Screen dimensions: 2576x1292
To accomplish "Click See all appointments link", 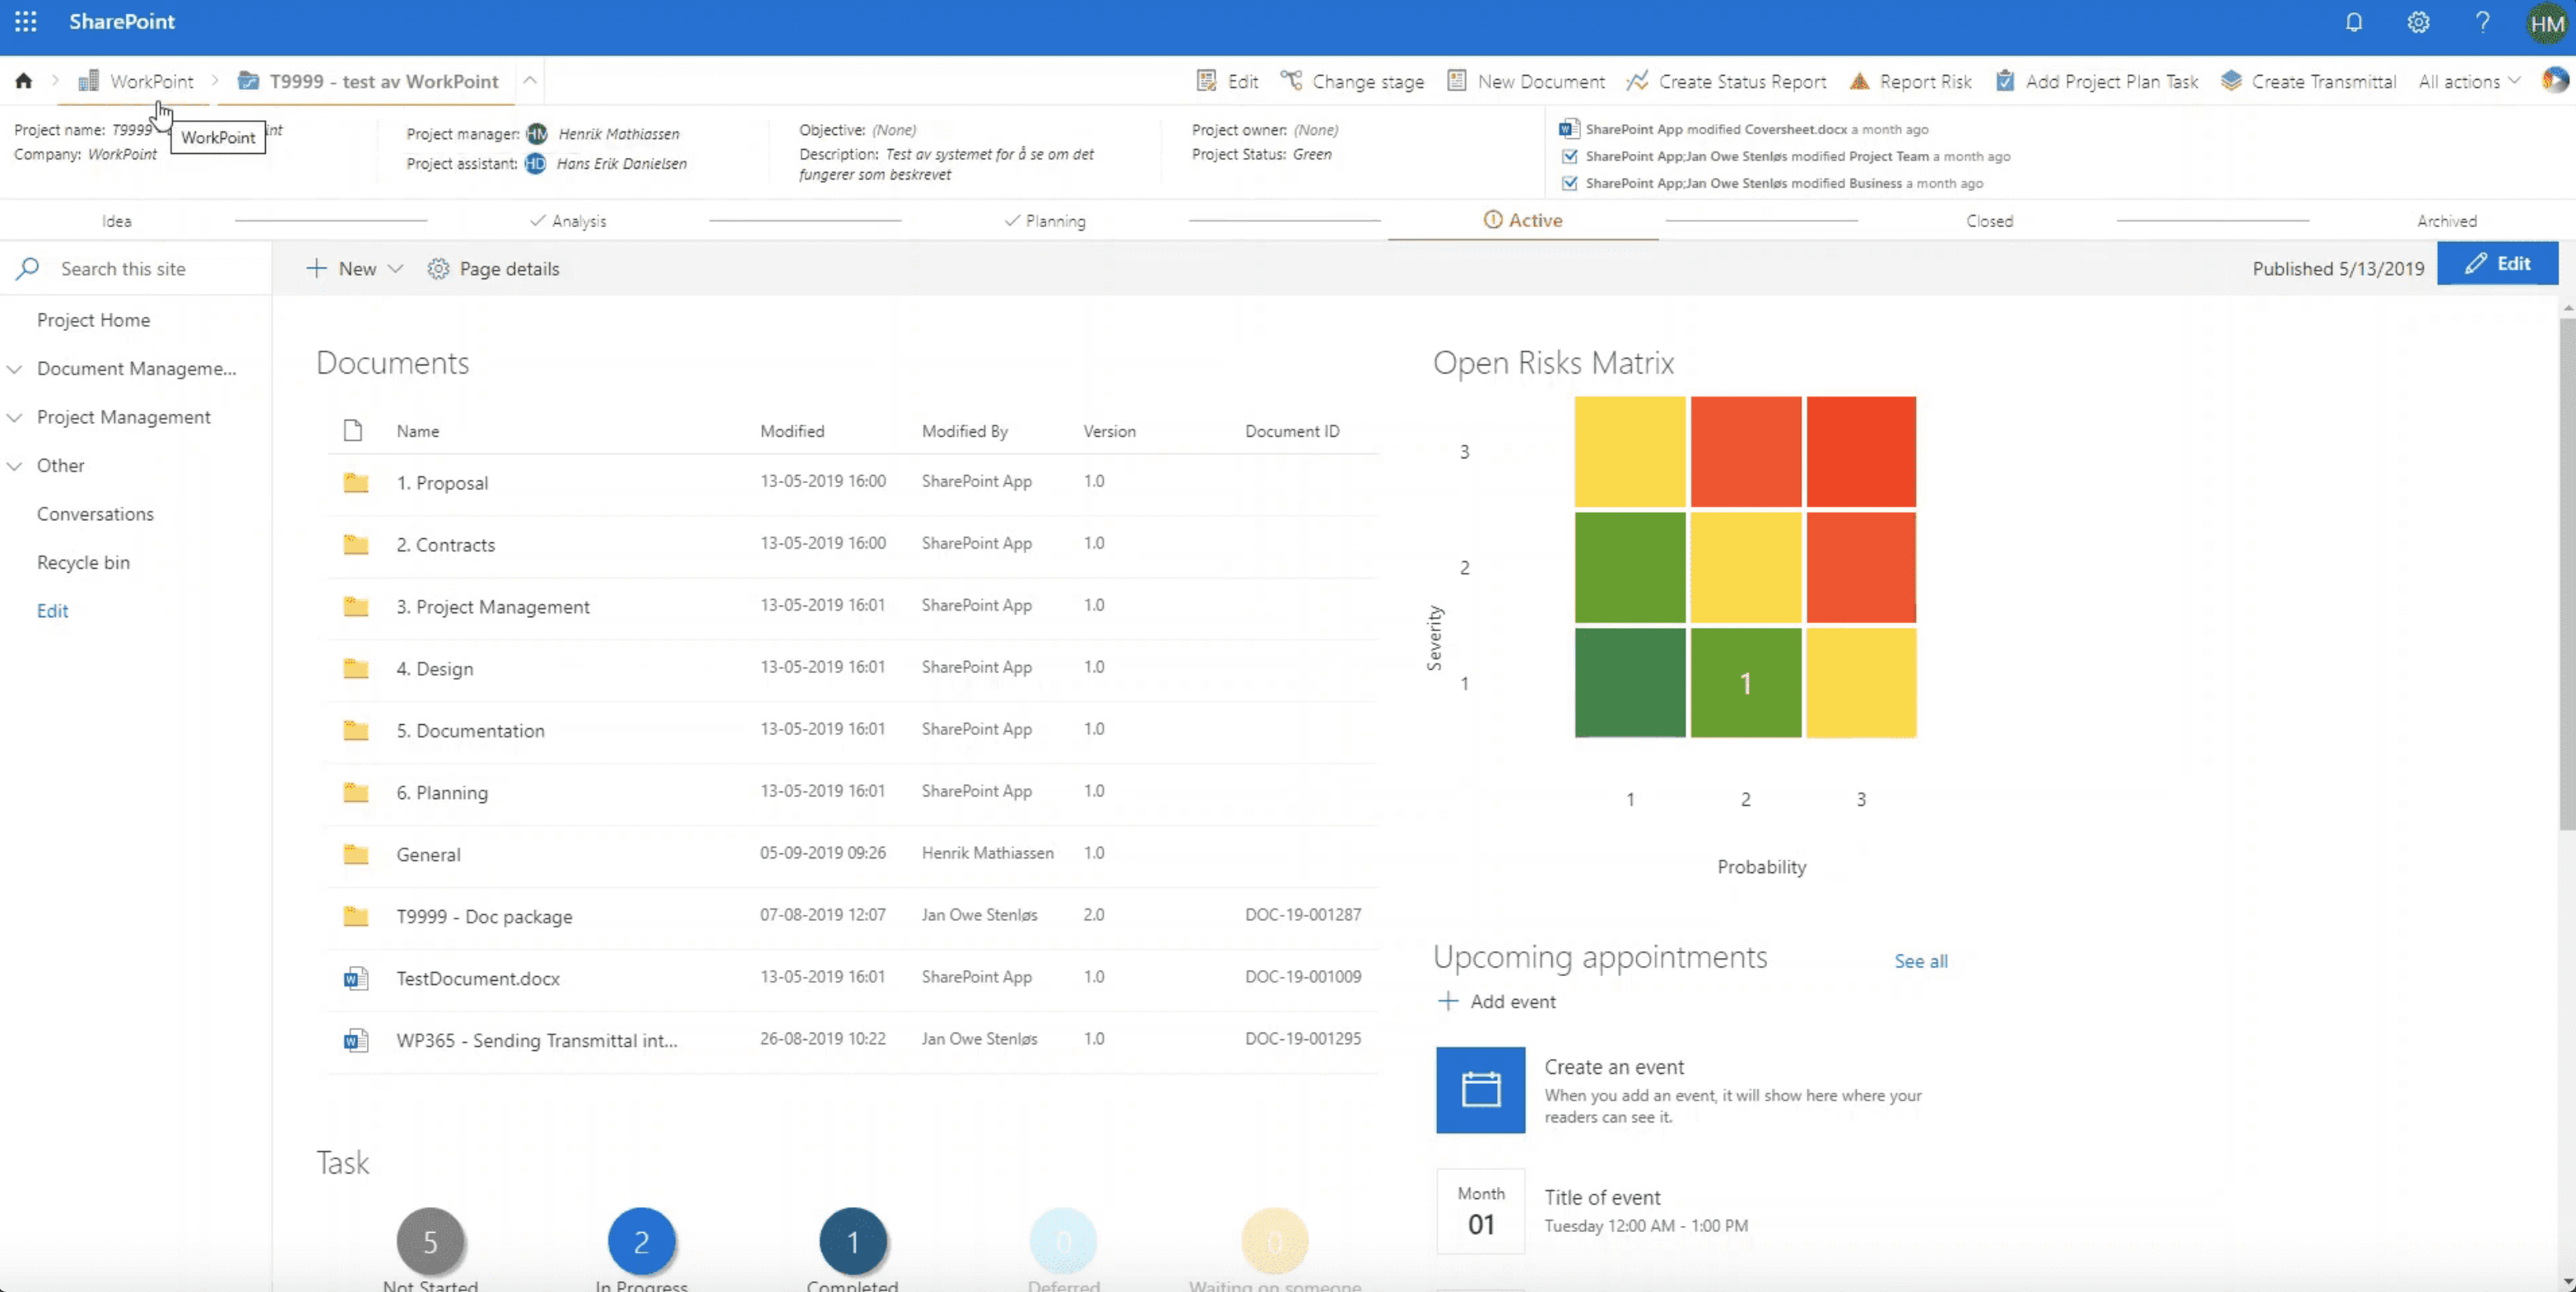I will [1920, 961].
